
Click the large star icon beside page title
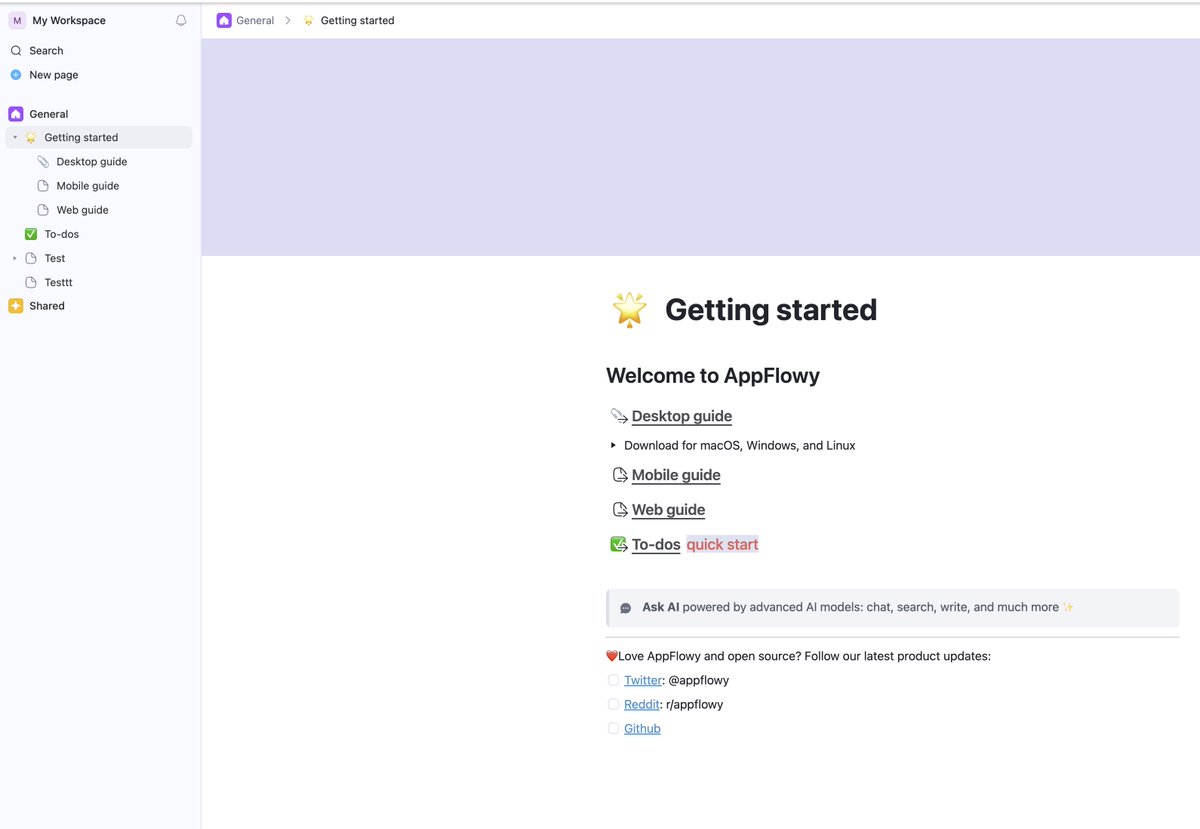tap(629, 310)
